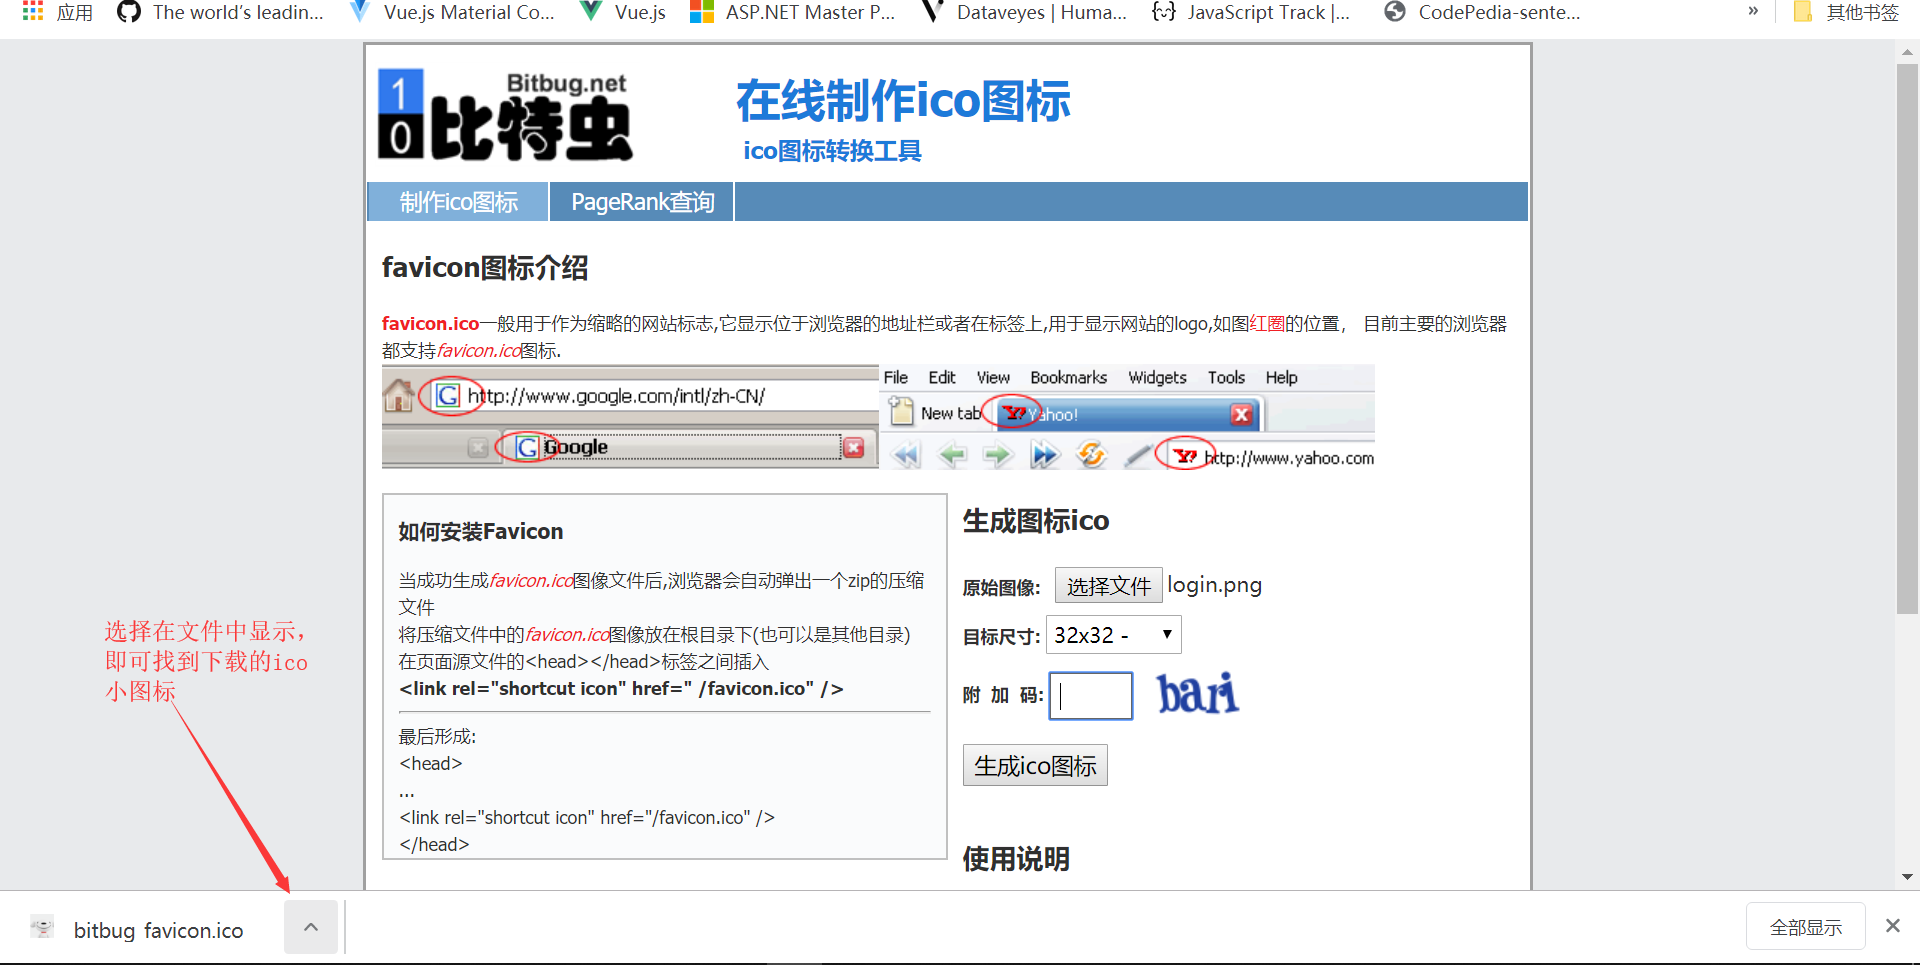Screen dimensions: 1920x965
Task: Expand the overflow bookmarks chevron
Action: tap(1753, 11)
